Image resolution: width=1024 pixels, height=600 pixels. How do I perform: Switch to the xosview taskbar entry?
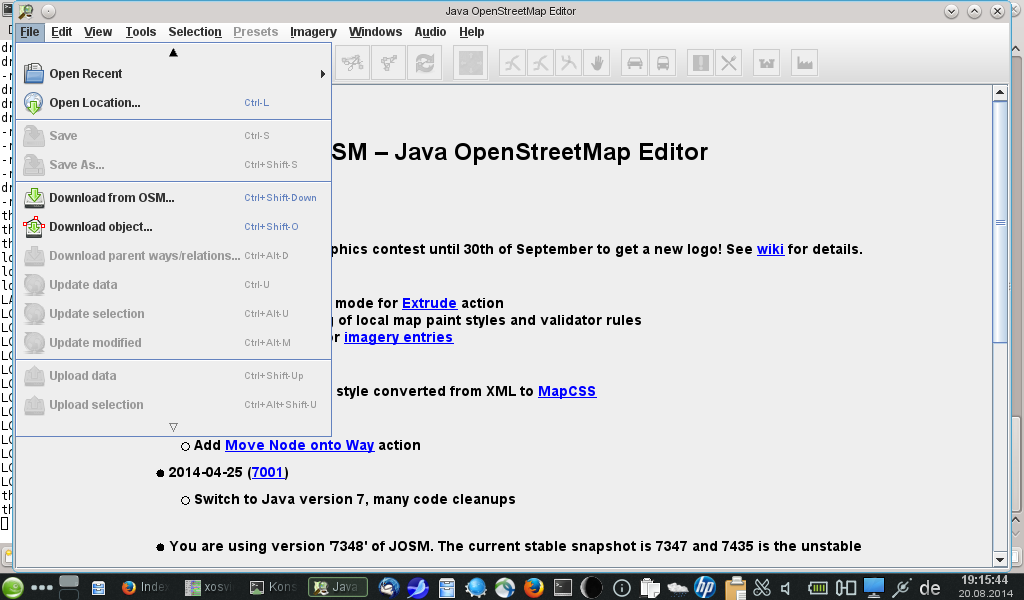point(209,587)
